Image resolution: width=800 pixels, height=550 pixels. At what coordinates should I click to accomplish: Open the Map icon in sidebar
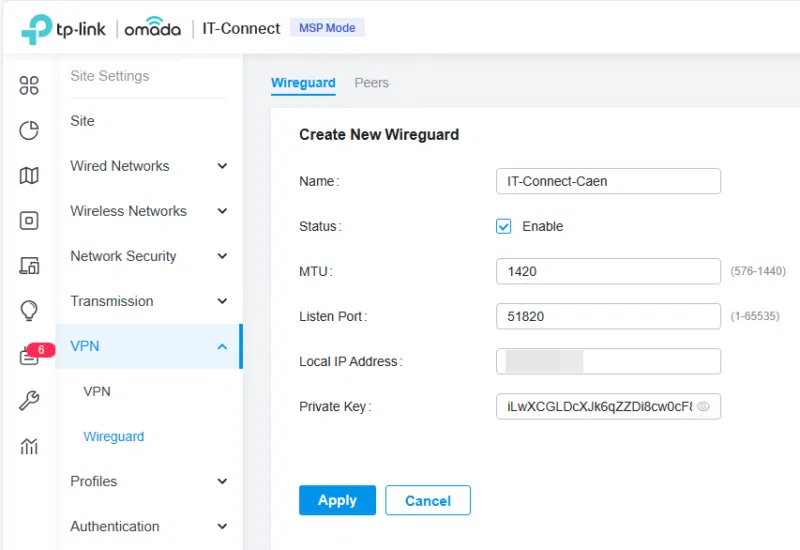click(29, 176)
